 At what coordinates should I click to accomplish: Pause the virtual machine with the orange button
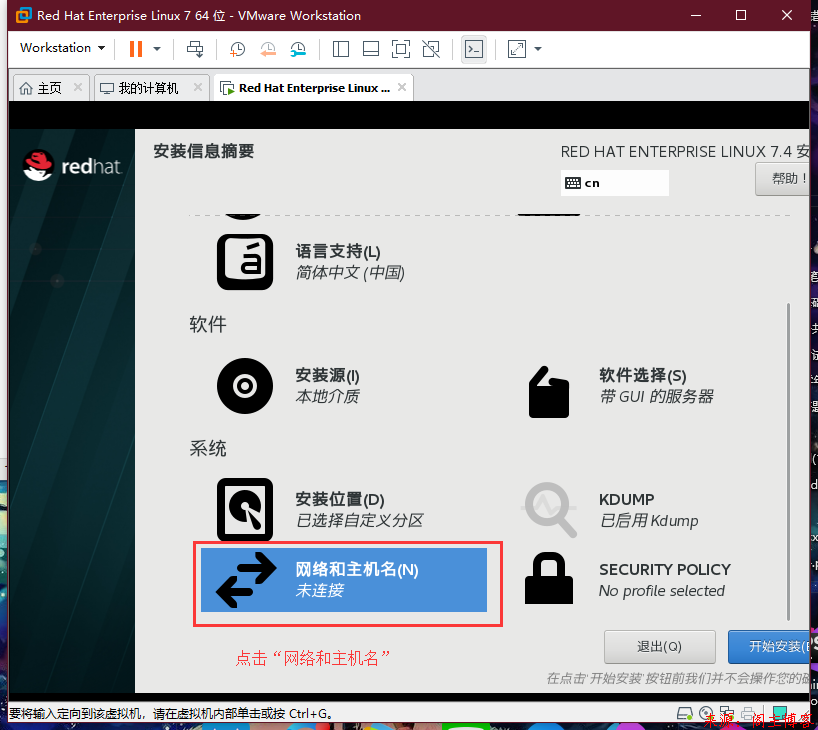pos(136,49)
